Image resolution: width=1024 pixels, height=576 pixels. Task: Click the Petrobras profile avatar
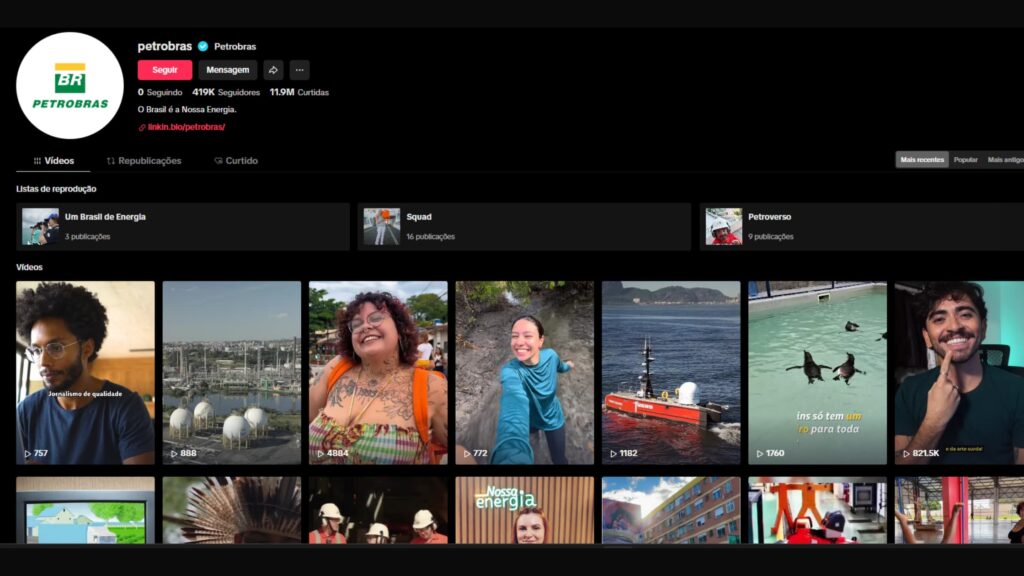(70, 86)
